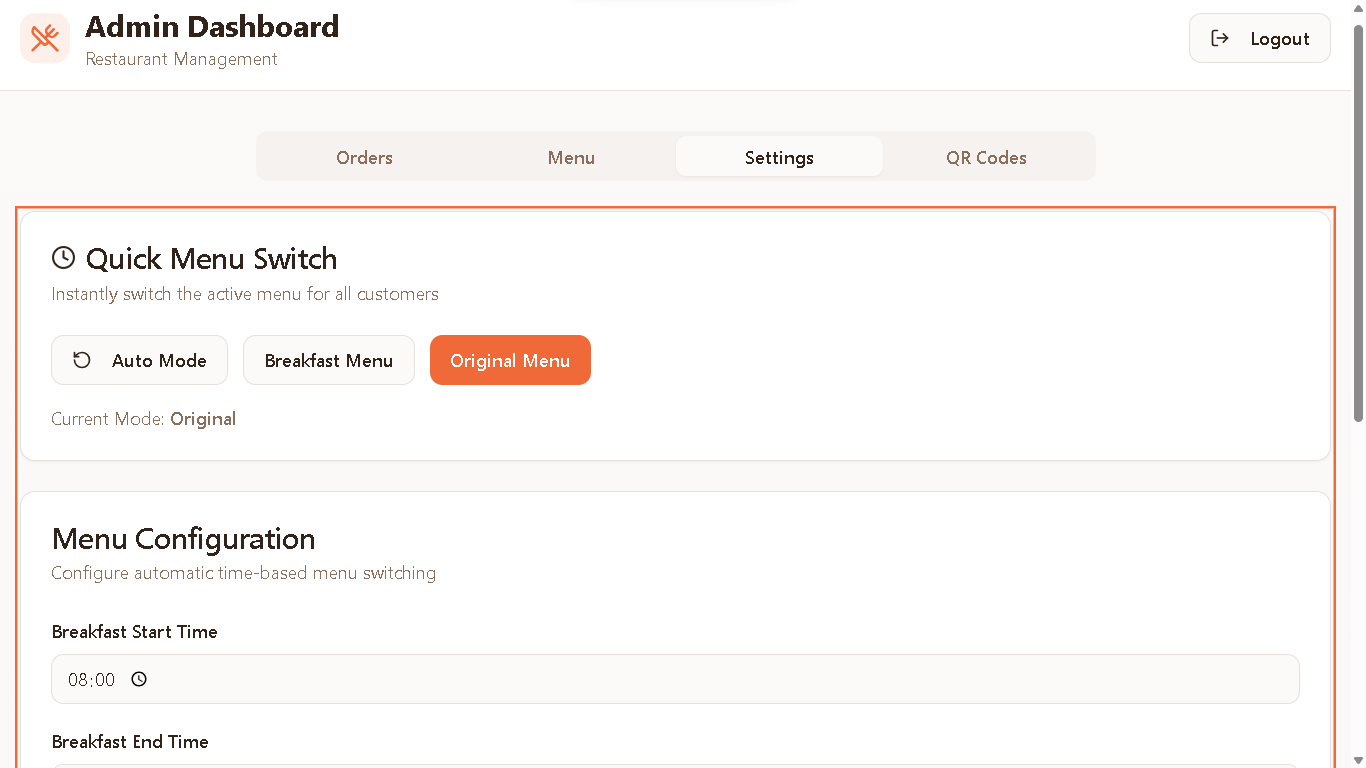The width and height of the screenshot is (1366, 768).
Task: Click the scrollbar down arrow
Action: (1358, 759)
